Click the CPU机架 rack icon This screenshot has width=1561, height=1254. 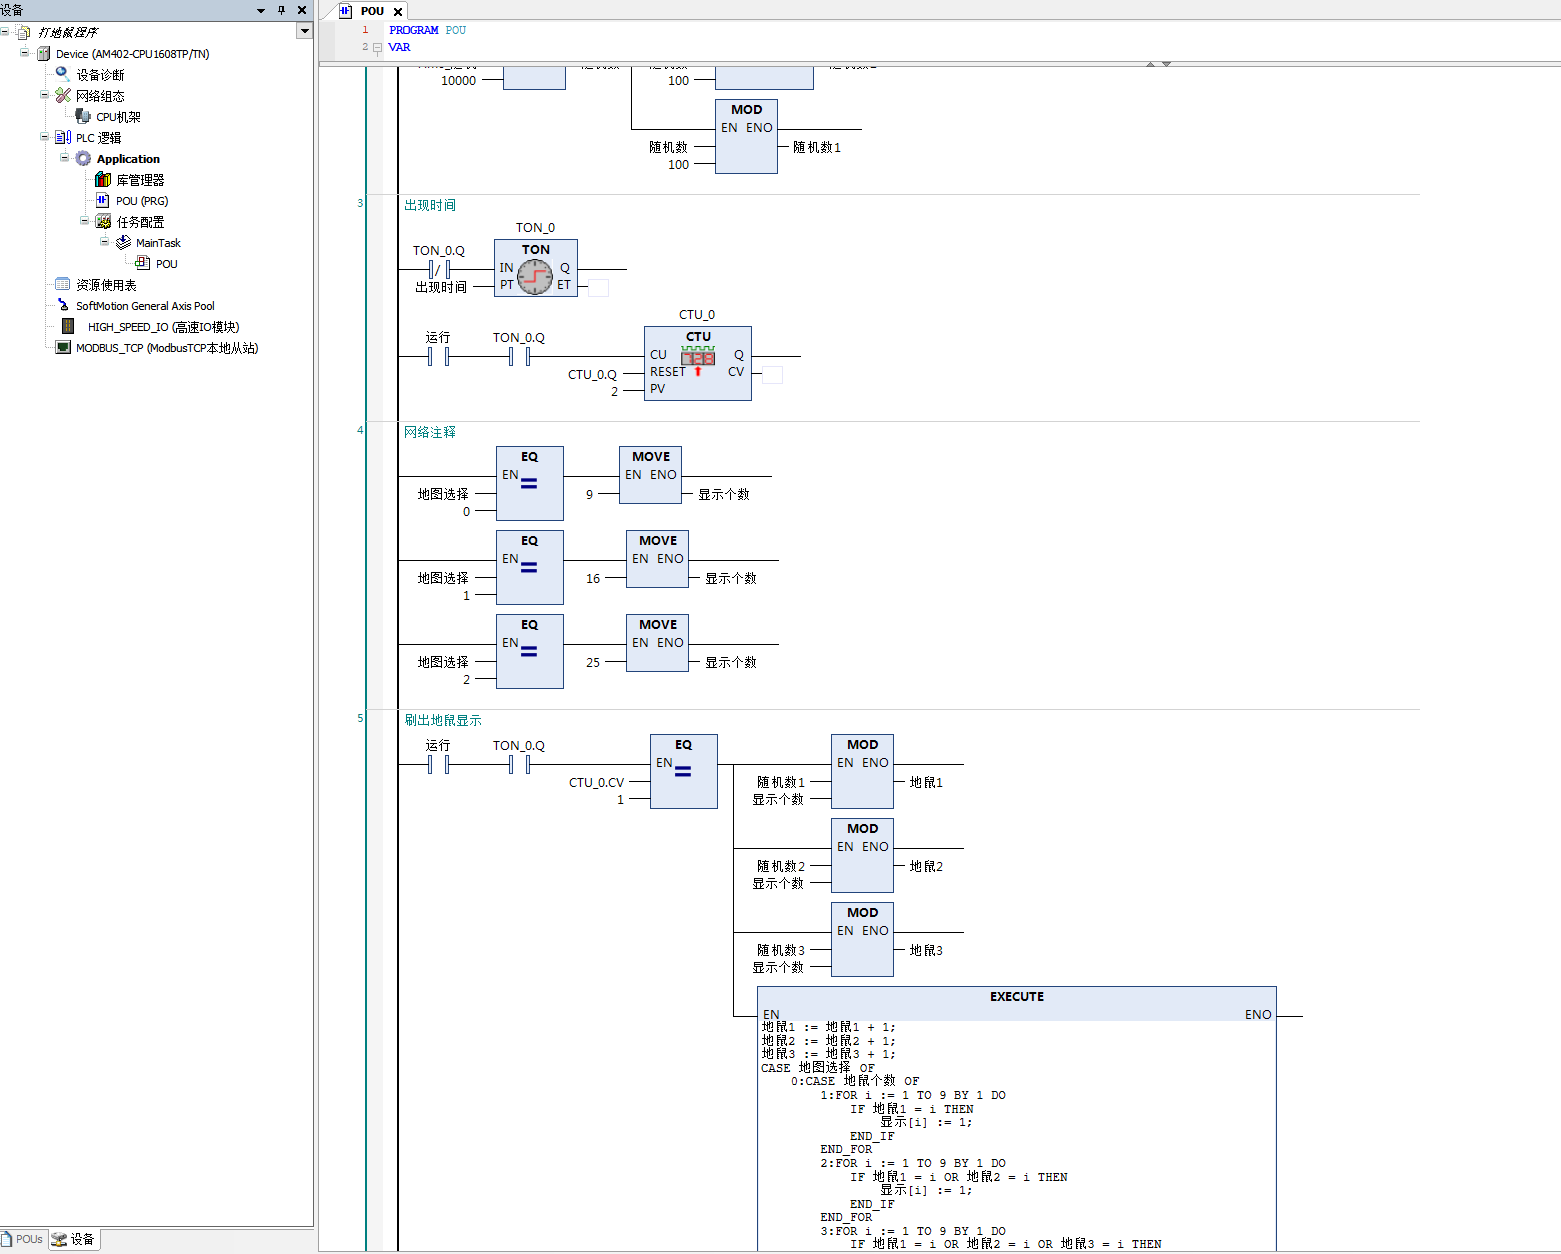click(83, 117)
